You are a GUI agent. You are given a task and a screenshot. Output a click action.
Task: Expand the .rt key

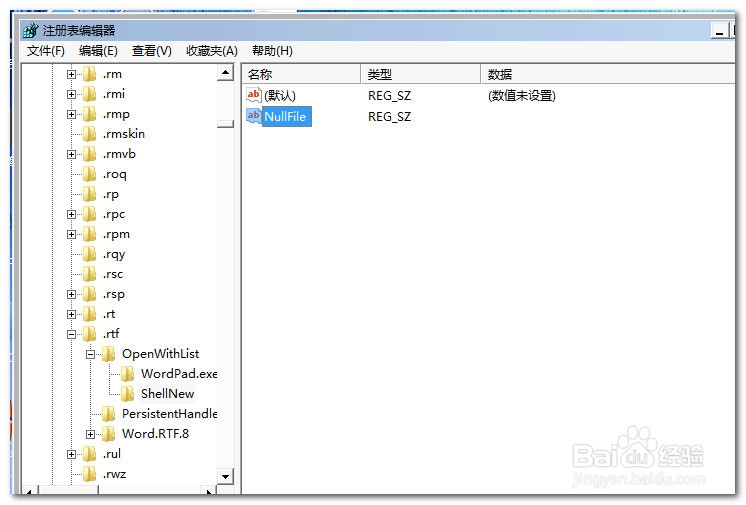point(71,314)
